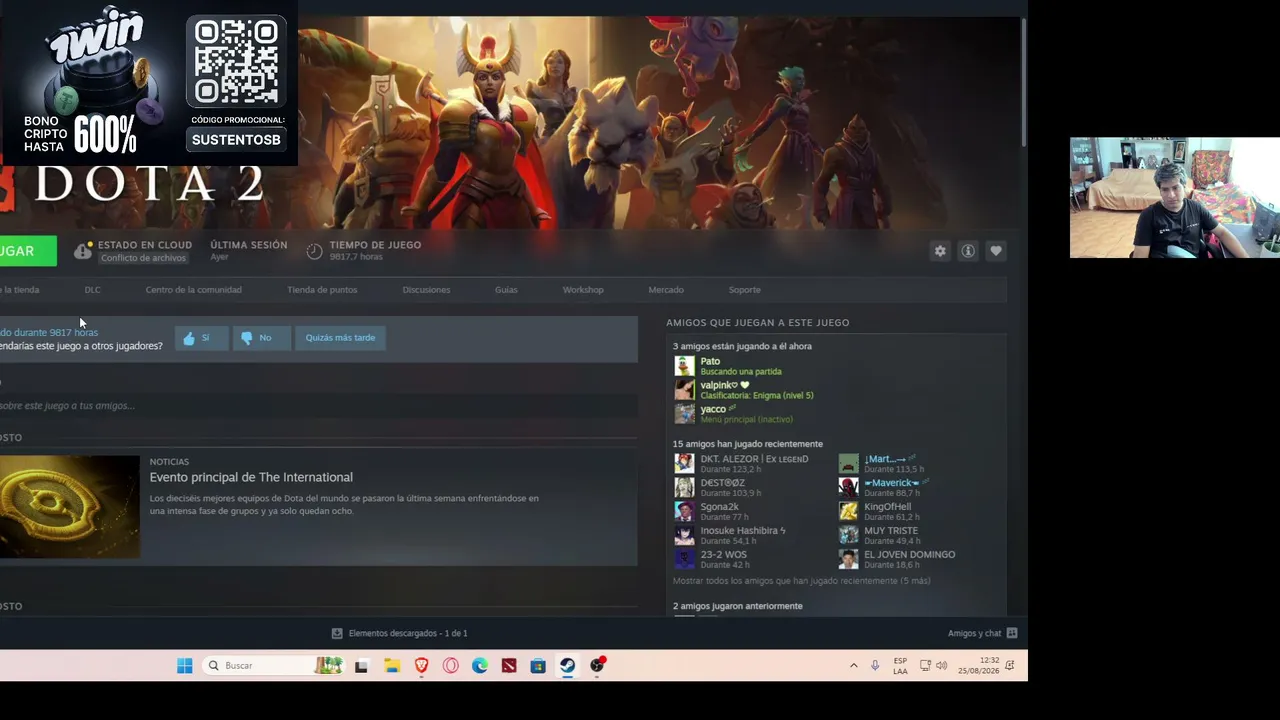The width and height of the screenshot is (1280, 720).
Task: Open the notification center icon
Action: (x=1010, y=666)
